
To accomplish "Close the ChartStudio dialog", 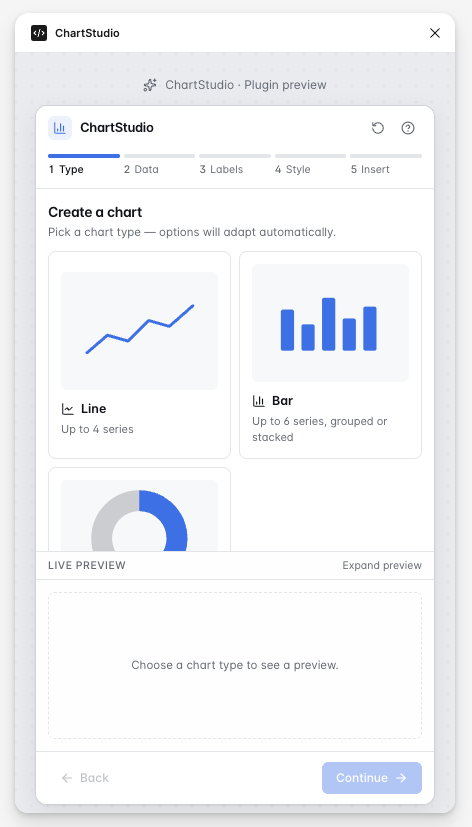I will (435, 33).
